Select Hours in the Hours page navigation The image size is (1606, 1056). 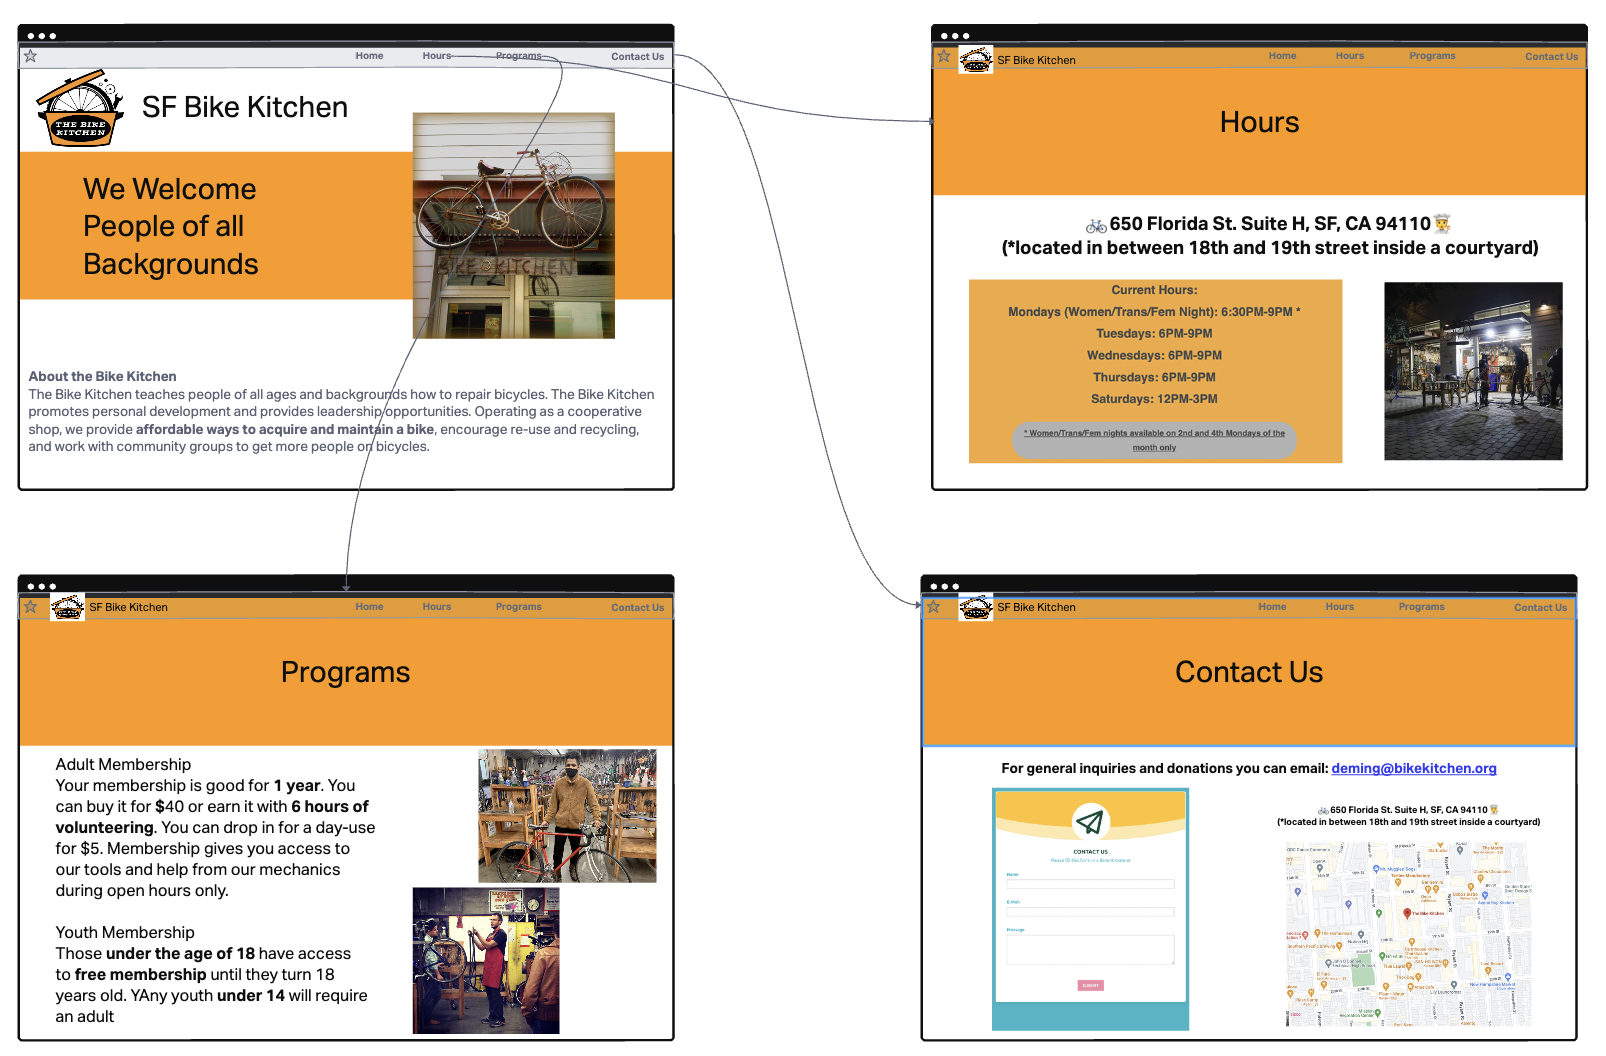(1349, 56)
